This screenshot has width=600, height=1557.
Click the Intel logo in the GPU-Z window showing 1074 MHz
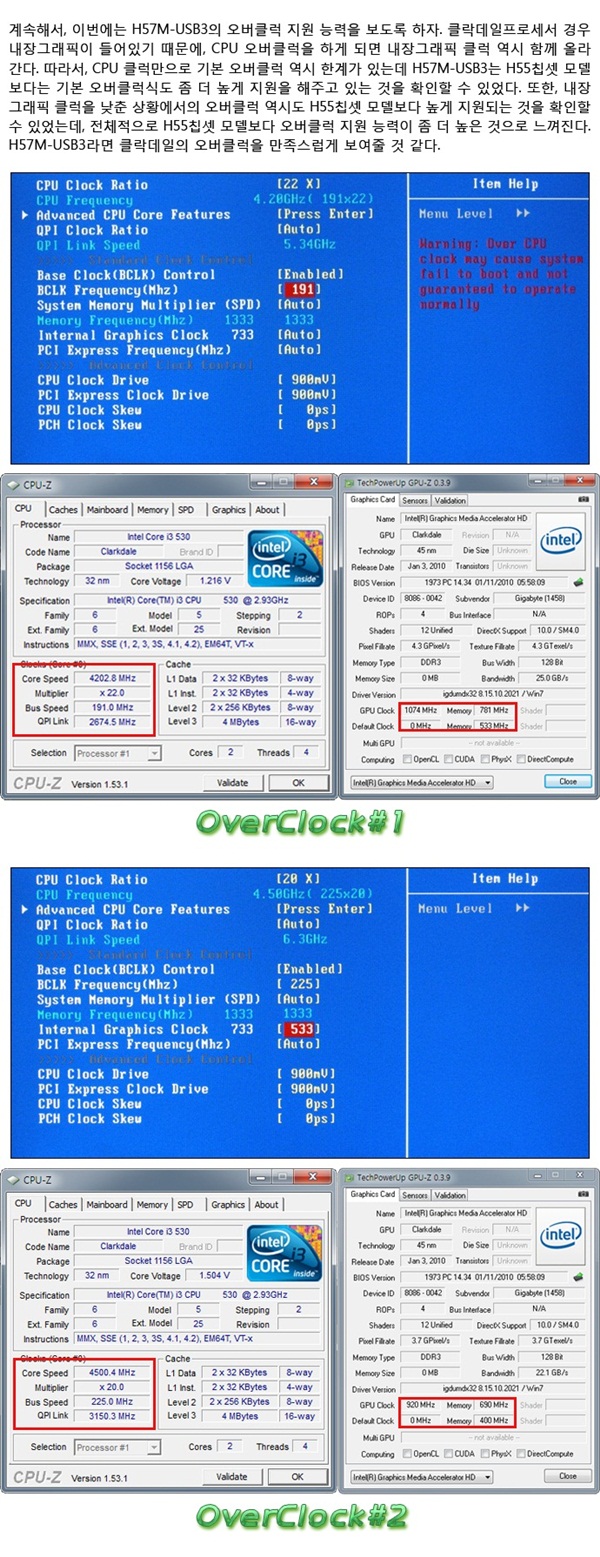click(562, 542)
